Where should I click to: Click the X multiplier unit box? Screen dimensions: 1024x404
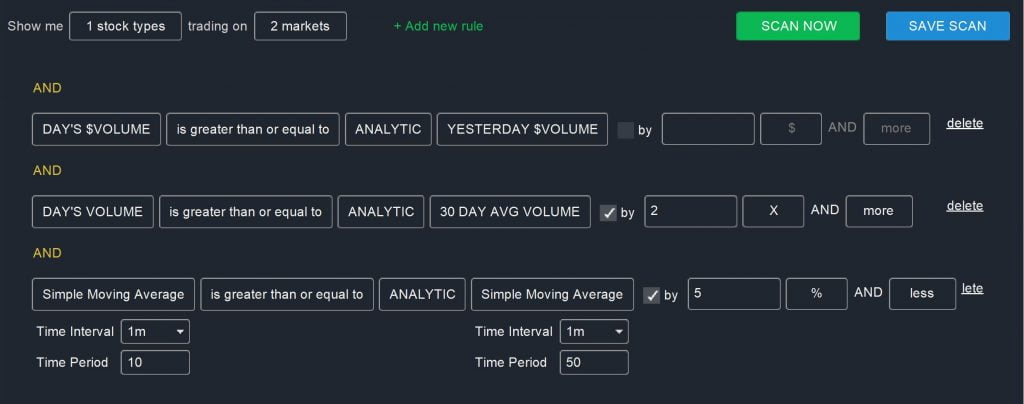[x=773, y=211]
